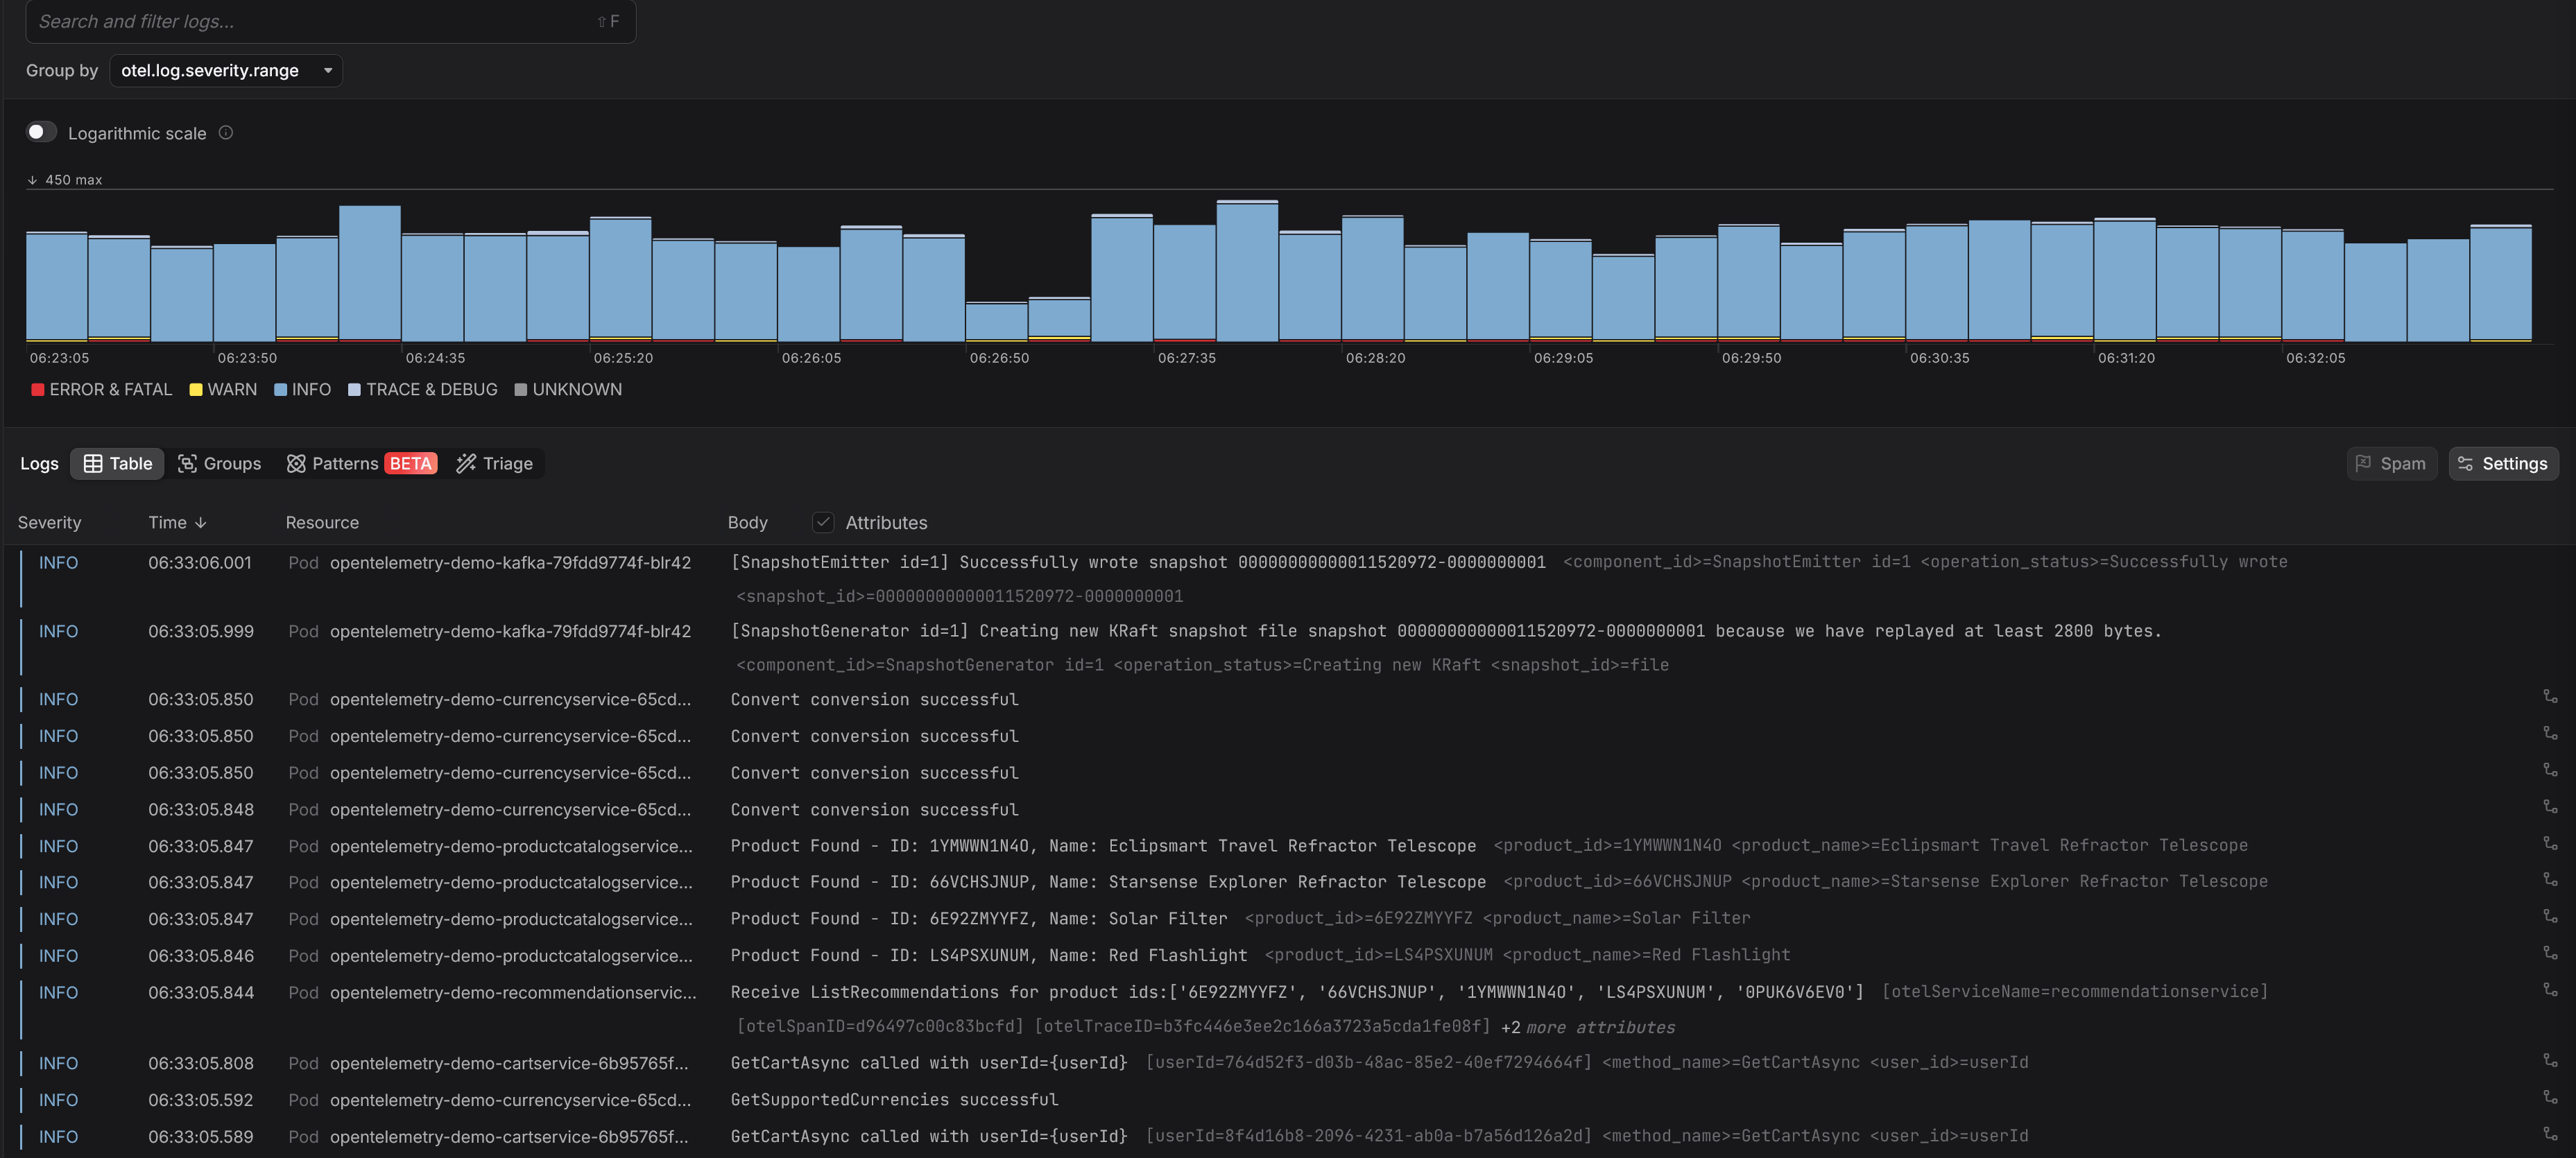2576x1158 pixels.
Task: Click the Spam flag icon
Action: 2363,464
